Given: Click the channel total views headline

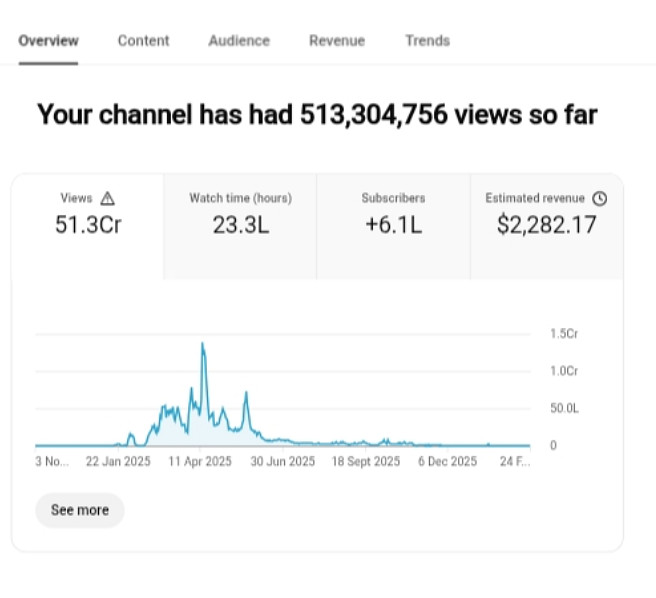Looking at the screenshot, I should click(317, 114).
